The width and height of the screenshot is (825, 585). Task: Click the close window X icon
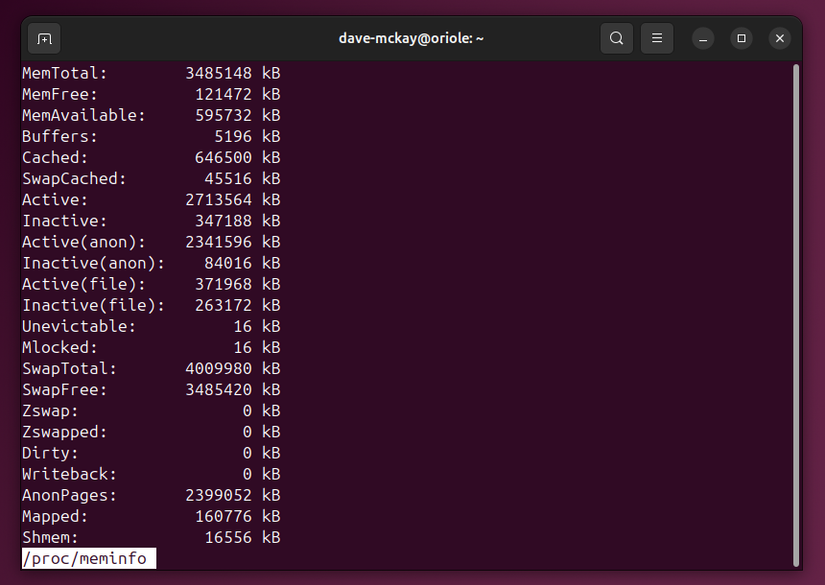[x=779, y=38]
